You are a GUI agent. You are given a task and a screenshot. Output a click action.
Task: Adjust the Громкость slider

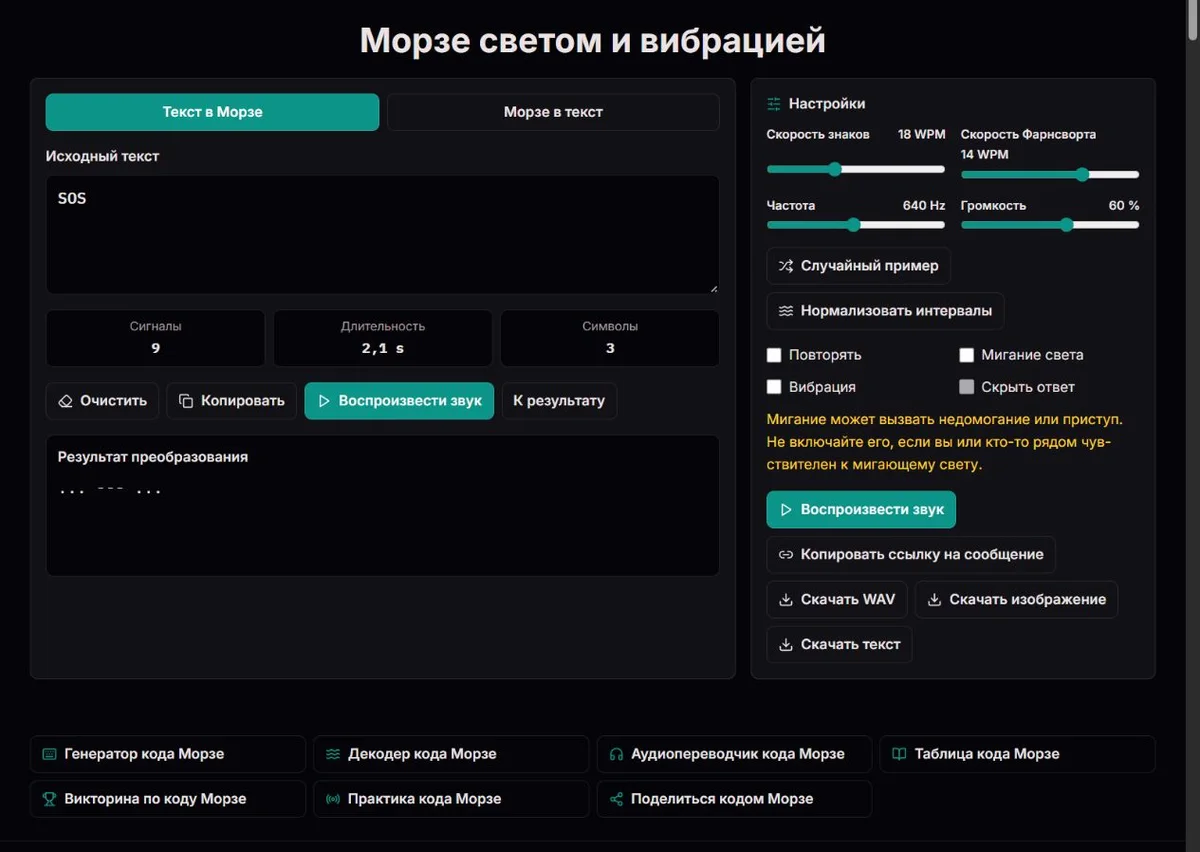tap(1050, 225)
